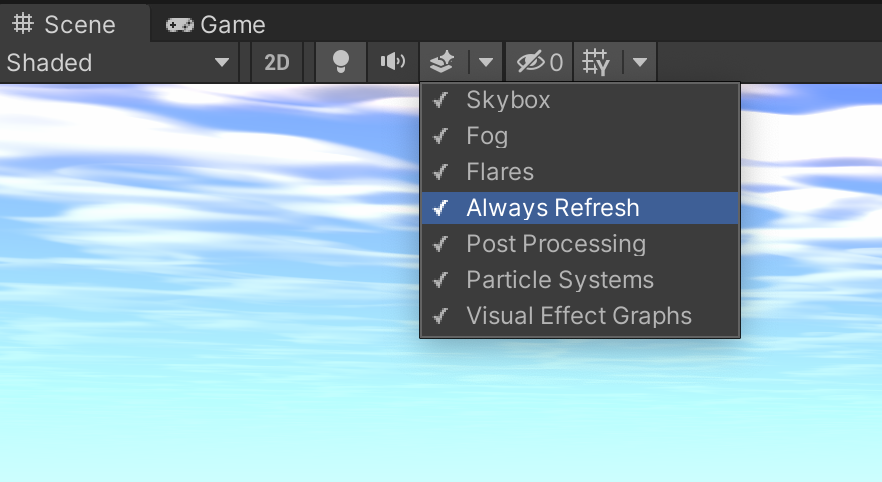Viewport: 882px width, 482px height.
Task: Click Always Refresh menu item
Action: coord(552,208)
